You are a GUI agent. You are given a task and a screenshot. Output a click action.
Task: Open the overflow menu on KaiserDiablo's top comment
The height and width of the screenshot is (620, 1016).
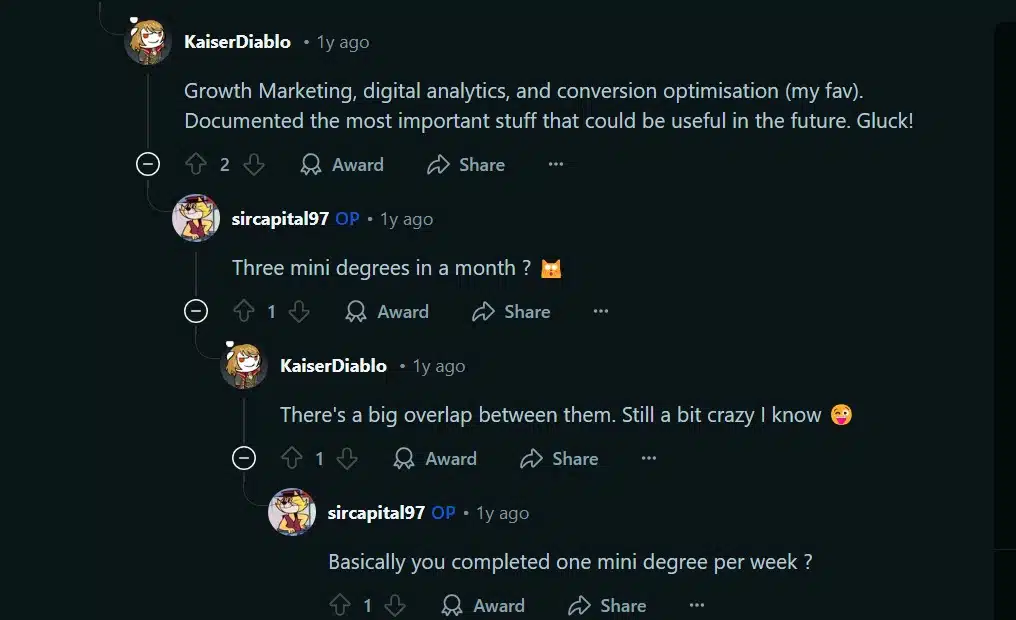click(x=556, y=164)
